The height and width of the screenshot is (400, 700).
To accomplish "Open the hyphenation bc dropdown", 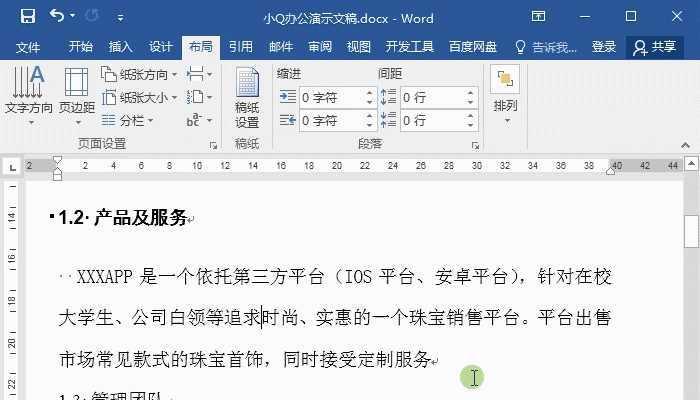I will pyautogui.click(x=199, y=121).
